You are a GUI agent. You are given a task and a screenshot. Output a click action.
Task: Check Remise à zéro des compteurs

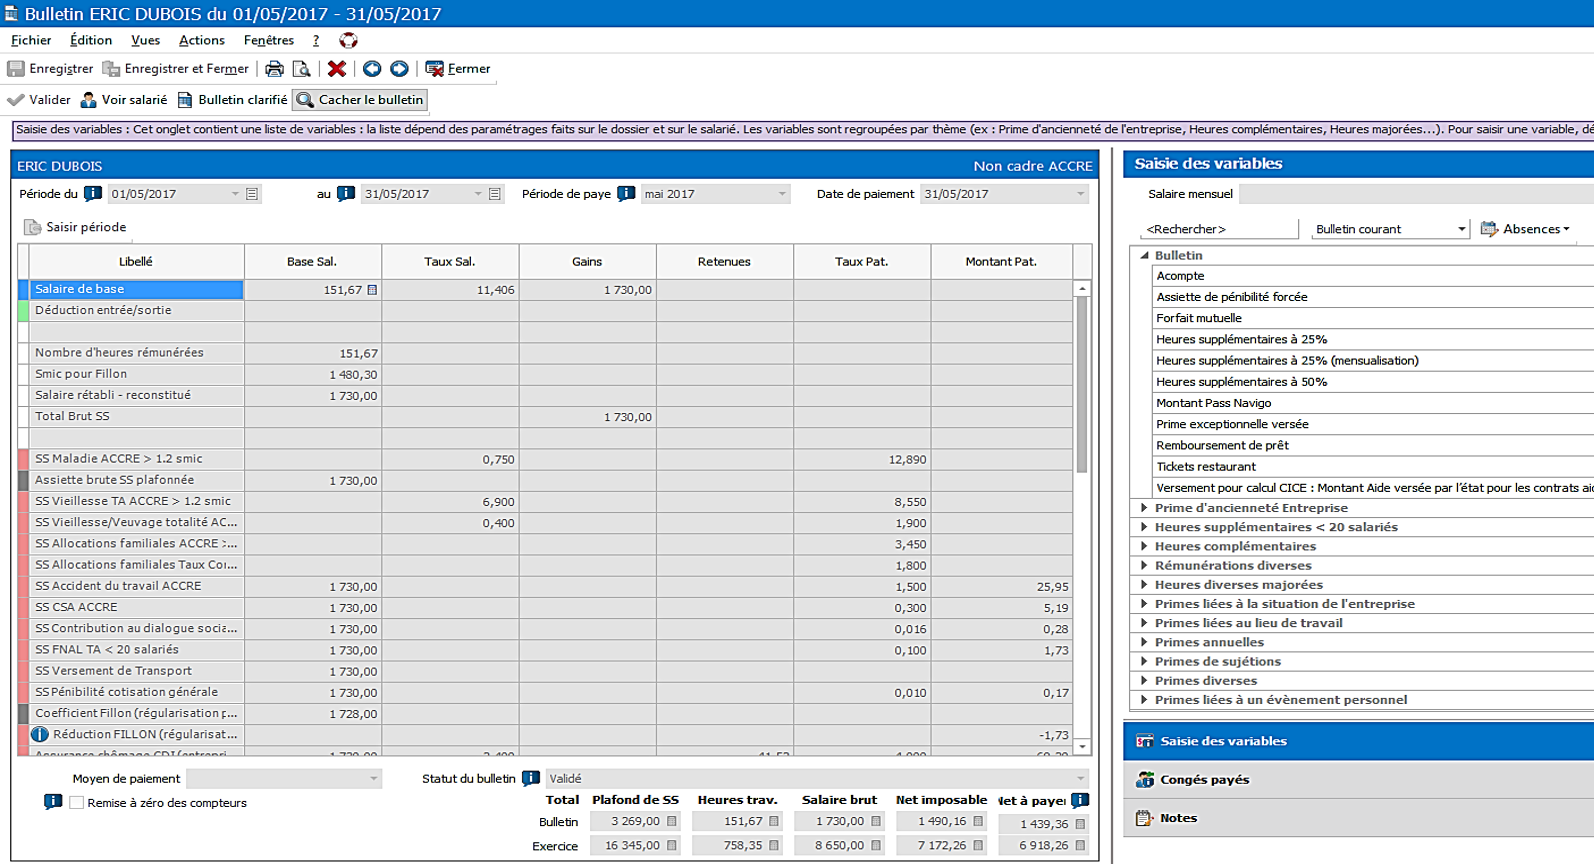tap(76, 802)
